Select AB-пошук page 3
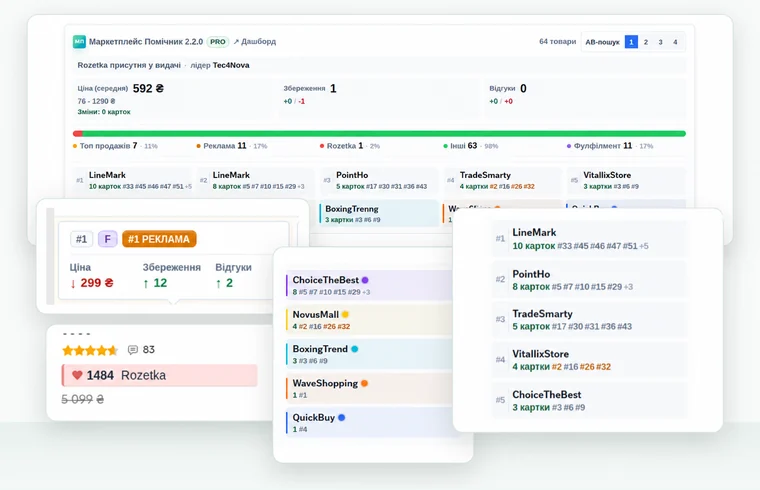760x490 pixels. (660, 42)
